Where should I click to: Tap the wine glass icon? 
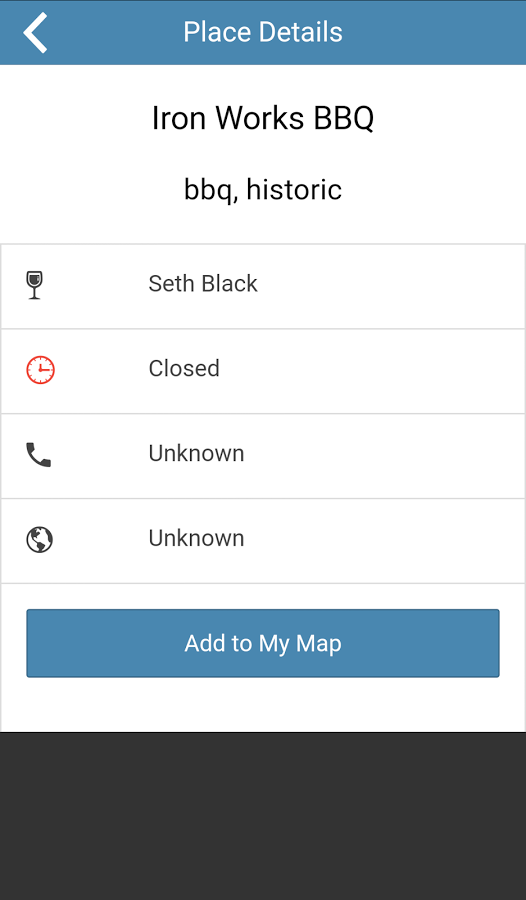pyautogui.click(x=35, y=285)
